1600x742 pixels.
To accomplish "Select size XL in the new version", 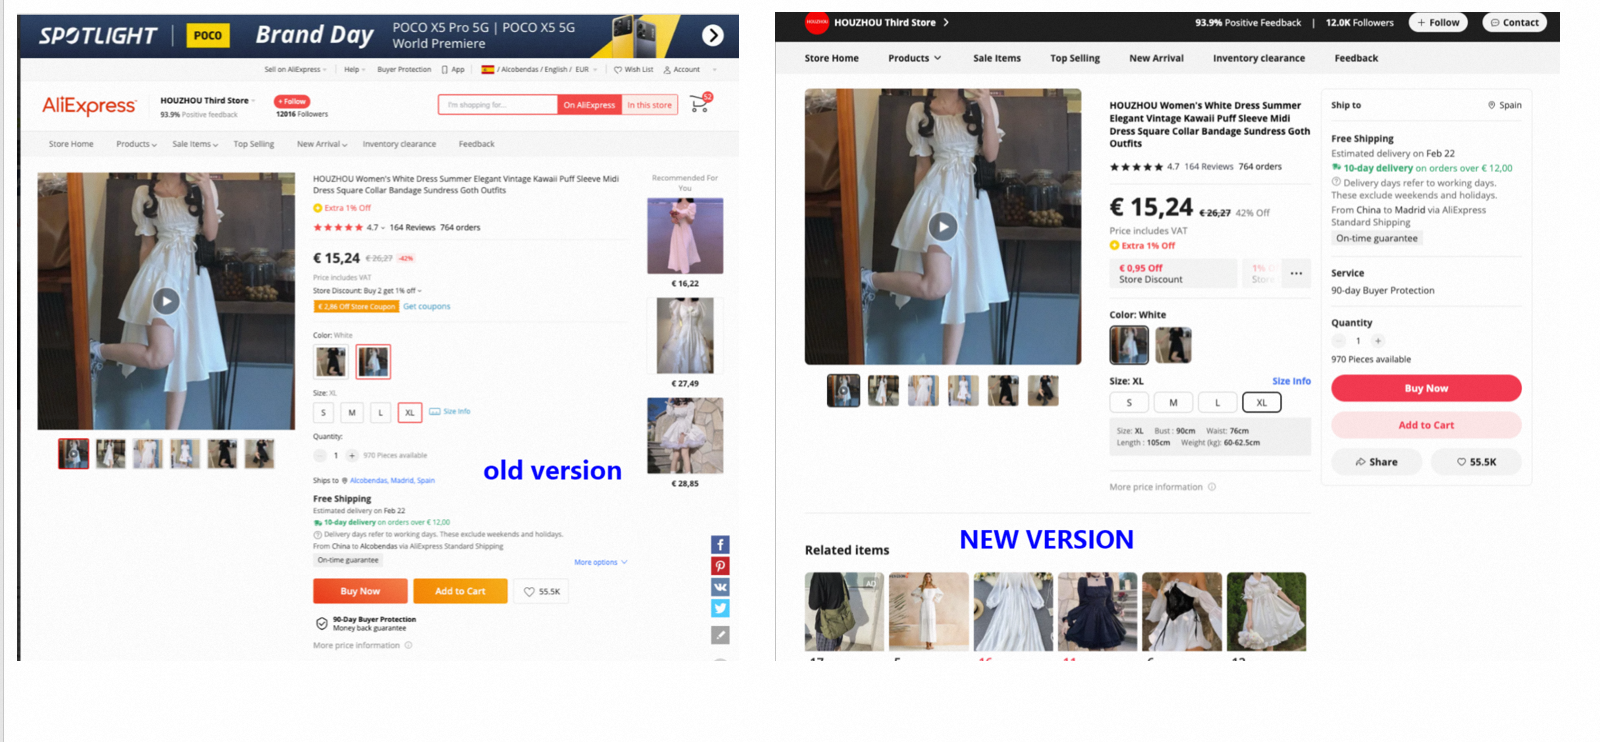I will click(1262, 403).
